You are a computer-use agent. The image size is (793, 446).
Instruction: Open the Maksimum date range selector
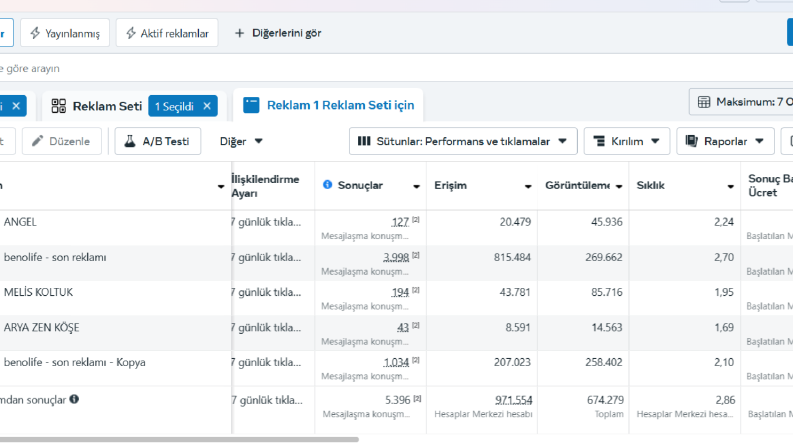[x=741, y=102]
